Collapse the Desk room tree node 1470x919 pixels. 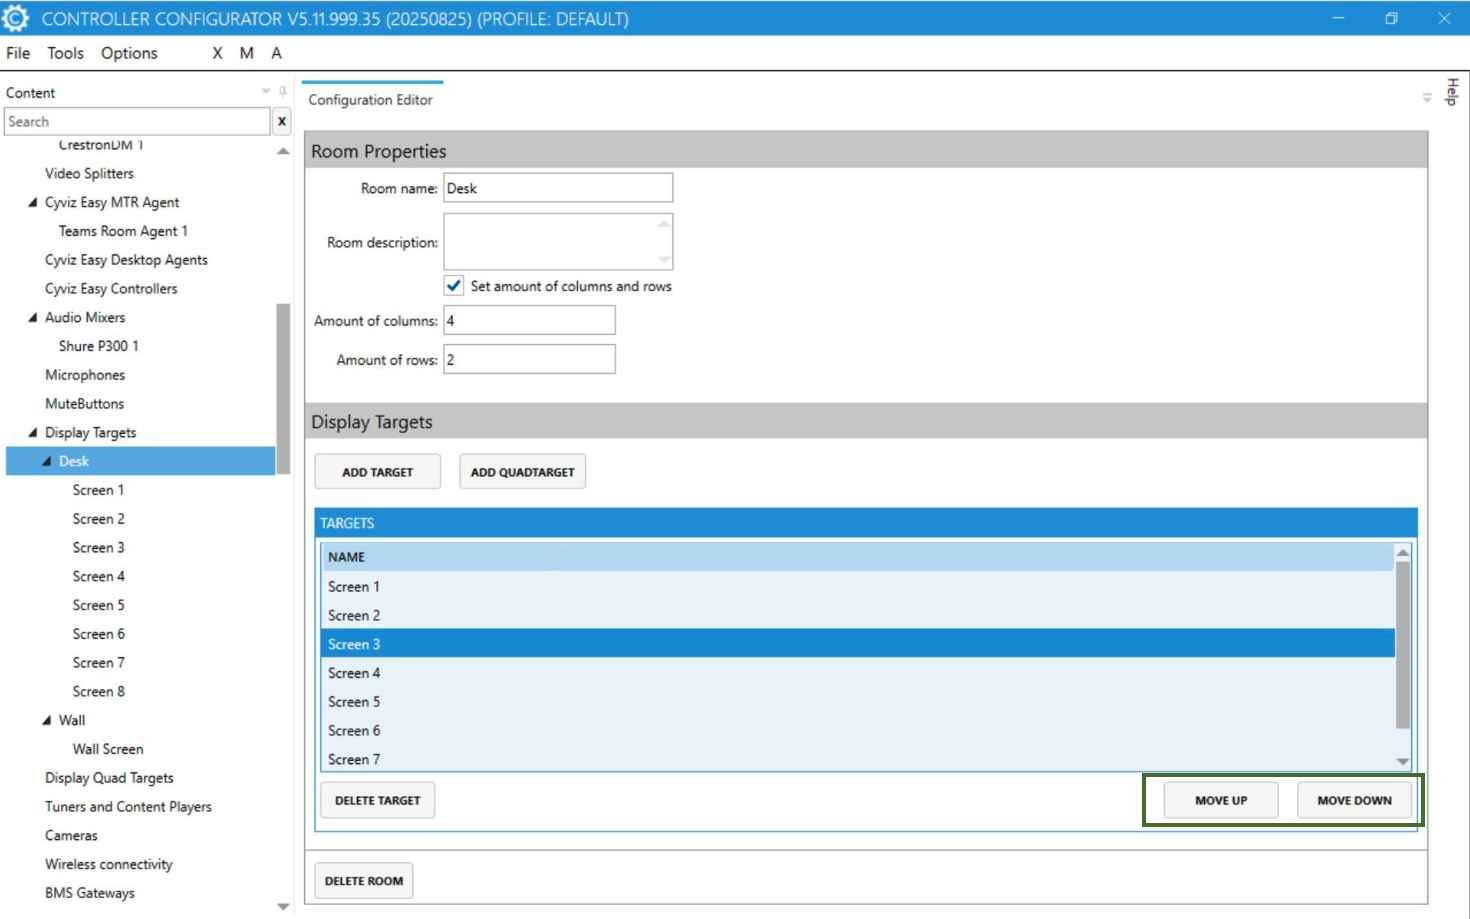click(x=47, y=461)
